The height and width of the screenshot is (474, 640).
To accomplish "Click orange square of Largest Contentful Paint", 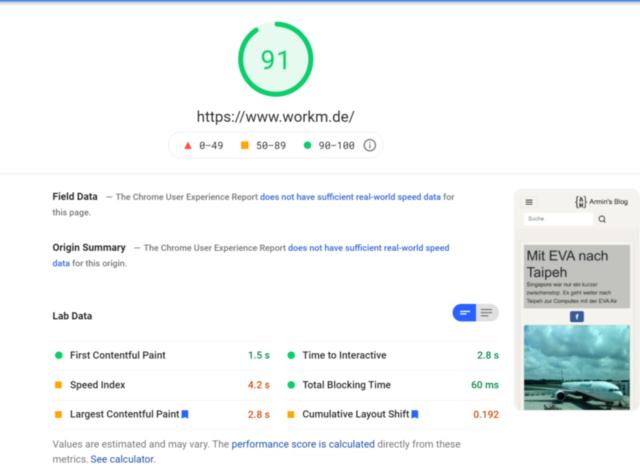I will pyautogui.click(x=58, y=414).
